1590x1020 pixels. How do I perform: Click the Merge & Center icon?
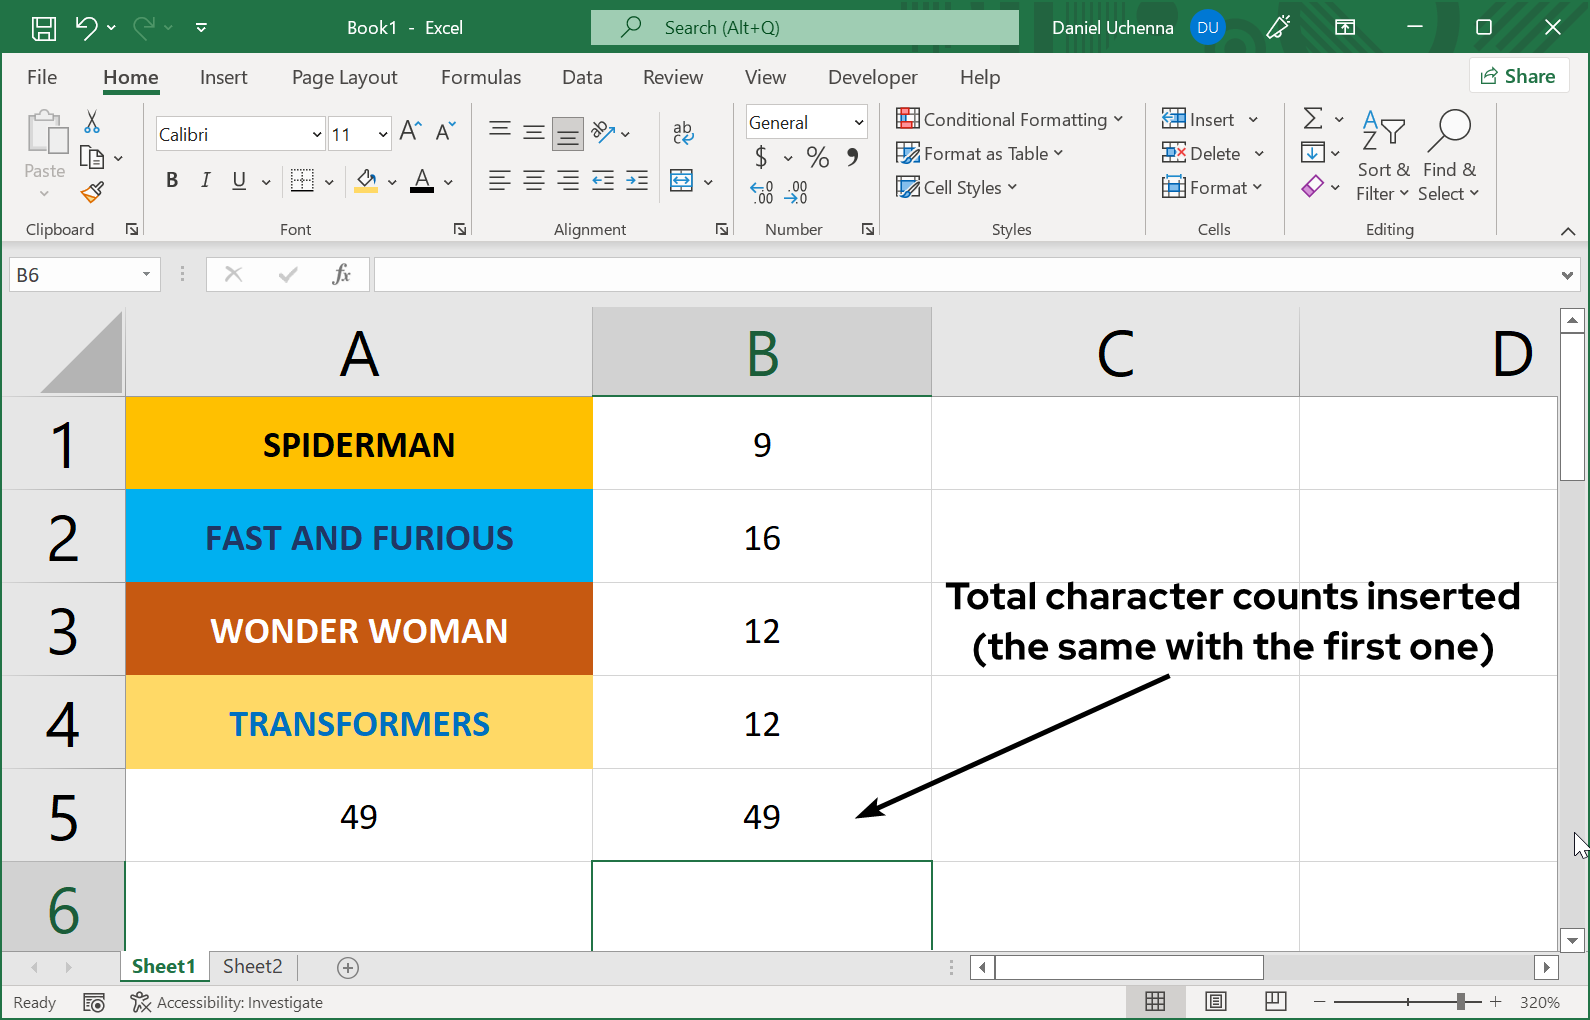pyautogui.click(x=682, y=181)
